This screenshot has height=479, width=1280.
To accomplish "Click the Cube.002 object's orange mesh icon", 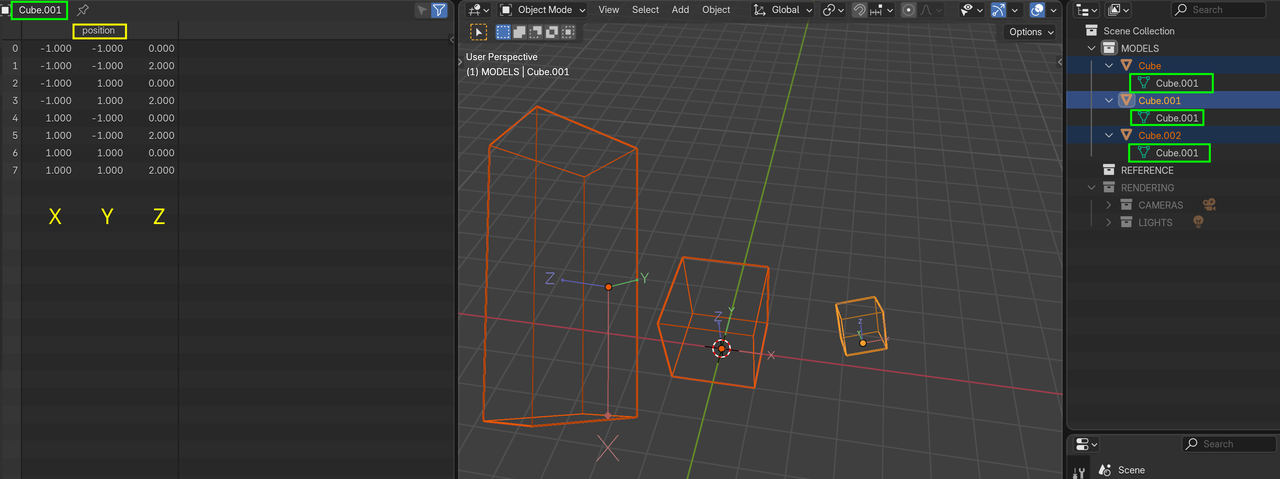I will [1126, 135].
